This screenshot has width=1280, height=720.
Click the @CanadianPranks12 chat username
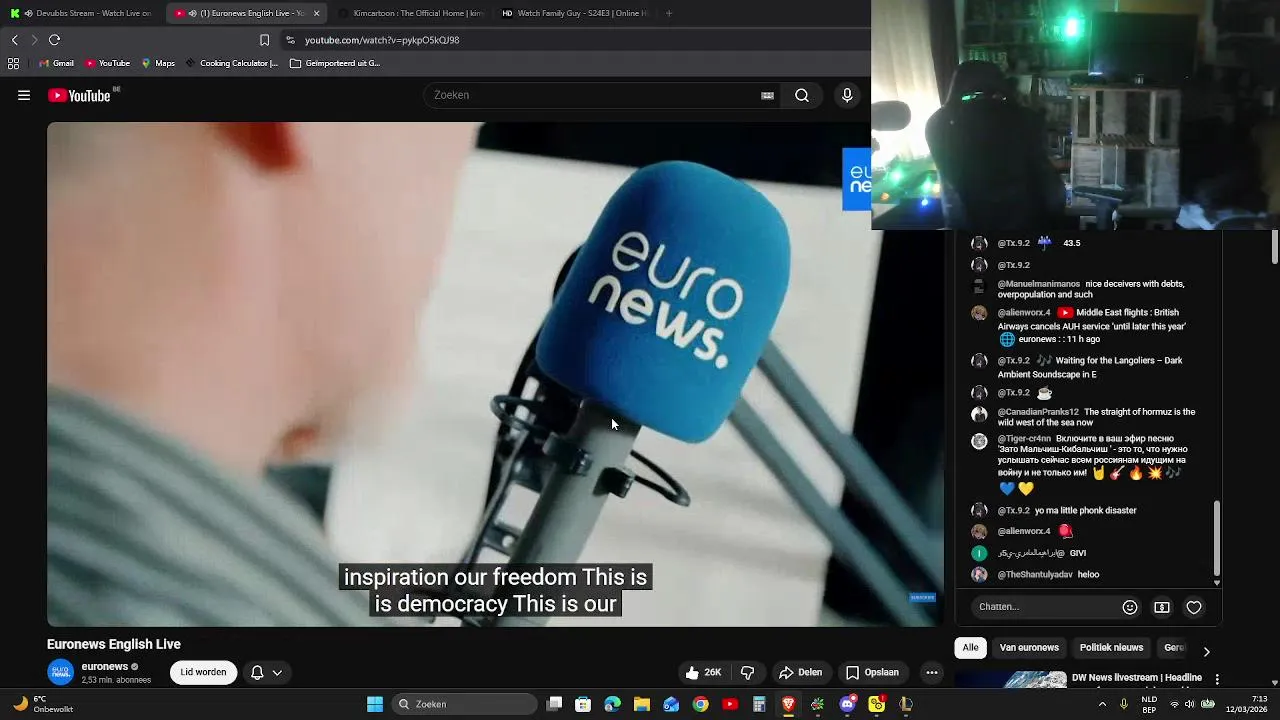pos(1038,412)
